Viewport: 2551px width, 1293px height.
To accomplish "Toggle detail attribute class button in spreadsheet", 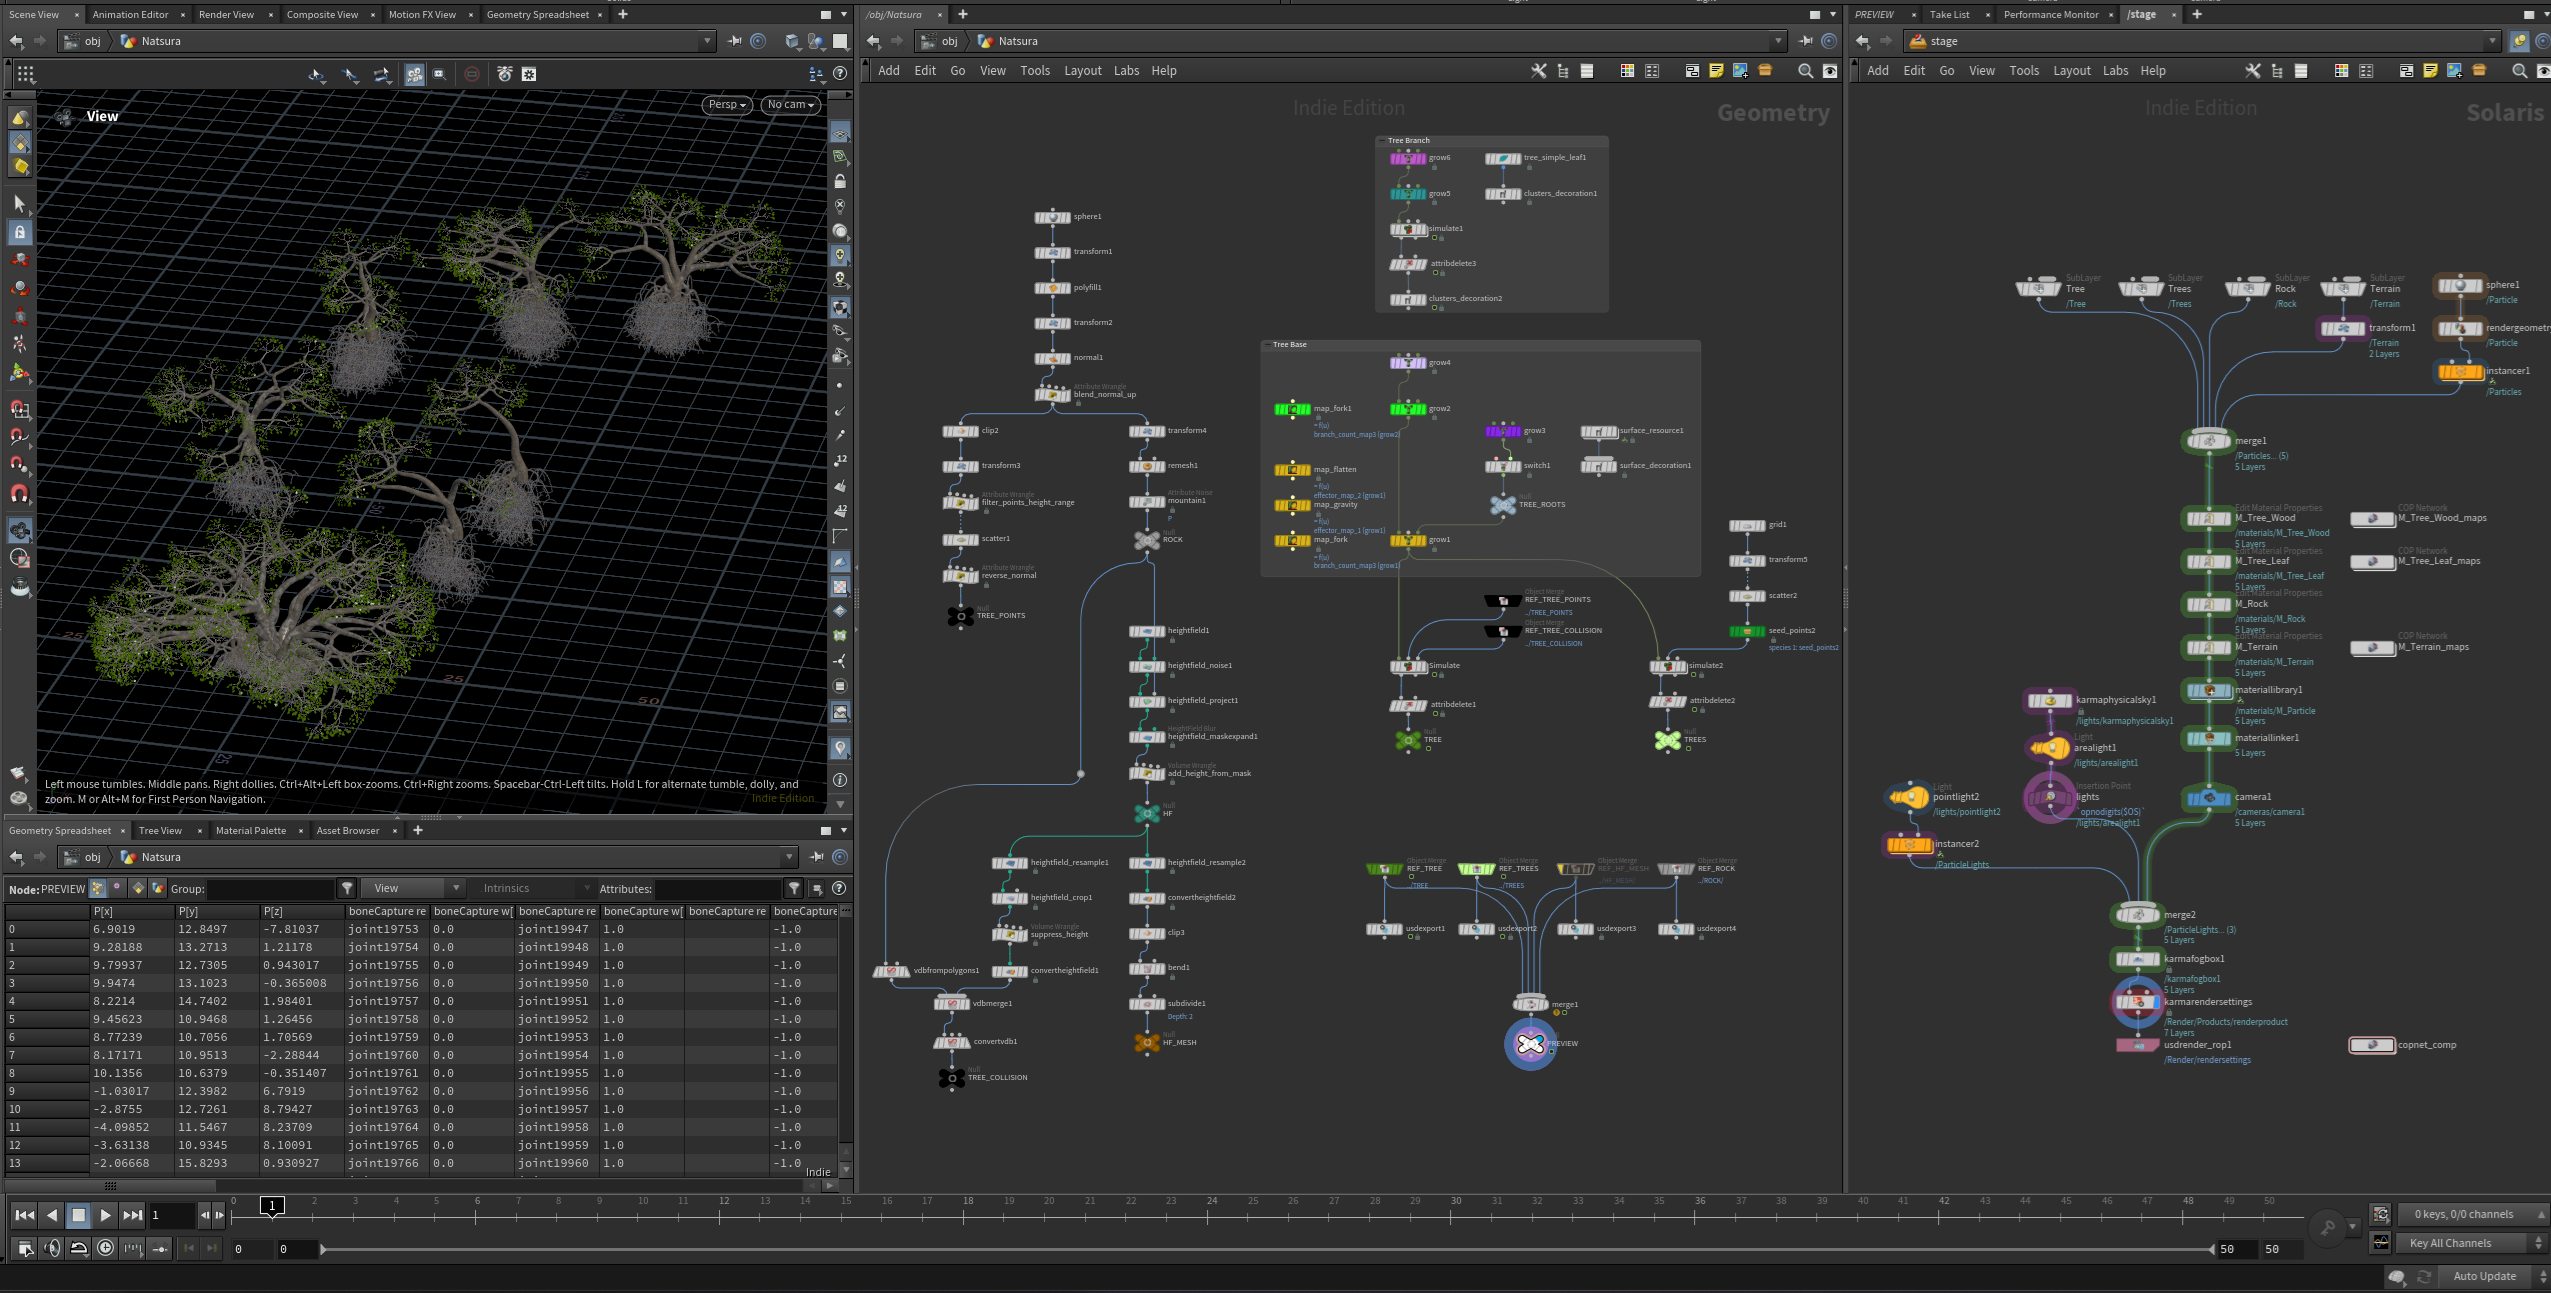I will pos(158,888).
